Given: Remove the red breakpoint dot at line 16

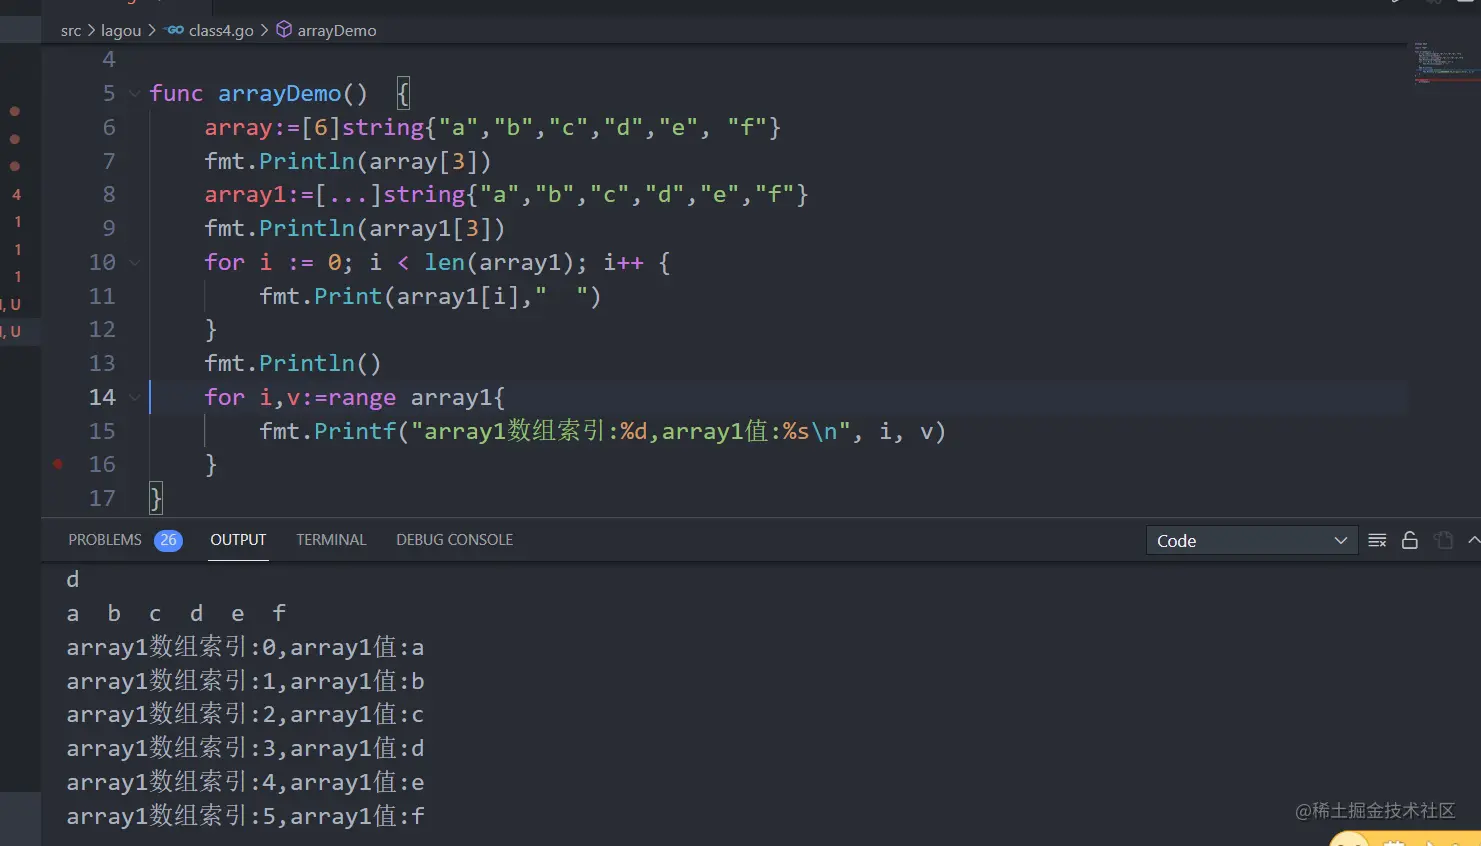Looking at the screenshot, I should click(58, 464).
